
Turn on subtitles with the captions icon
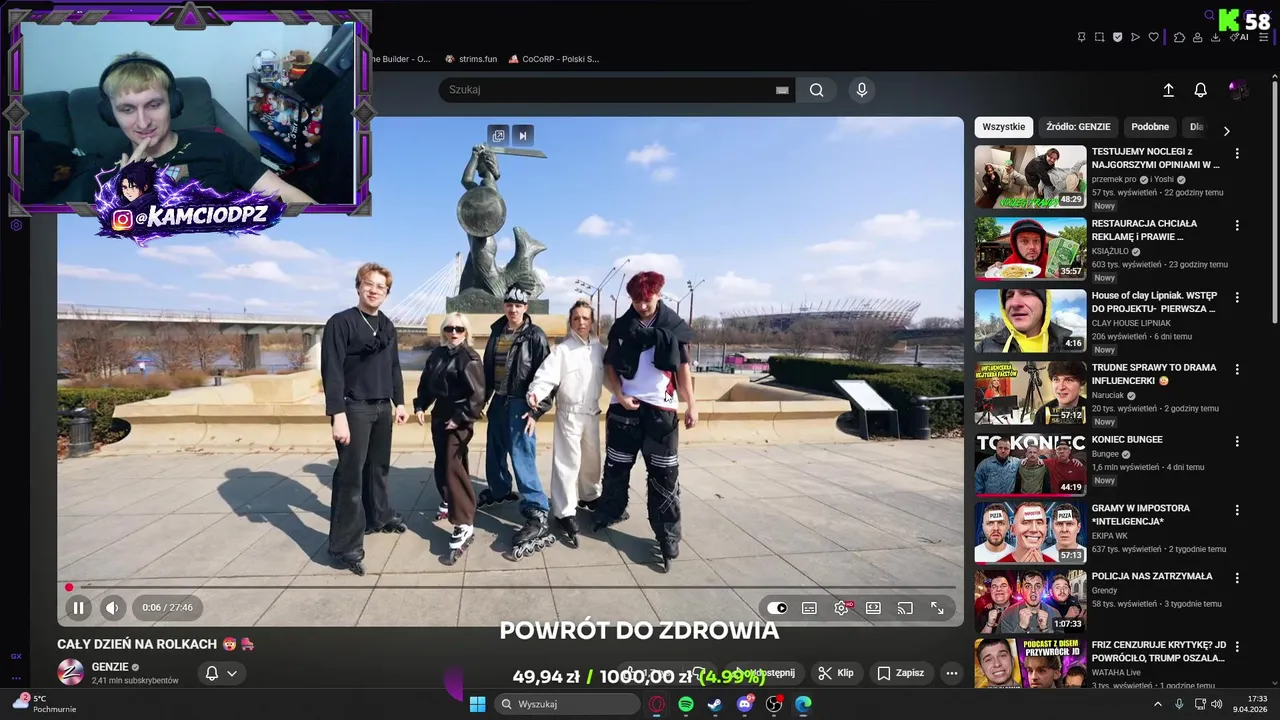tap(809, 607)
